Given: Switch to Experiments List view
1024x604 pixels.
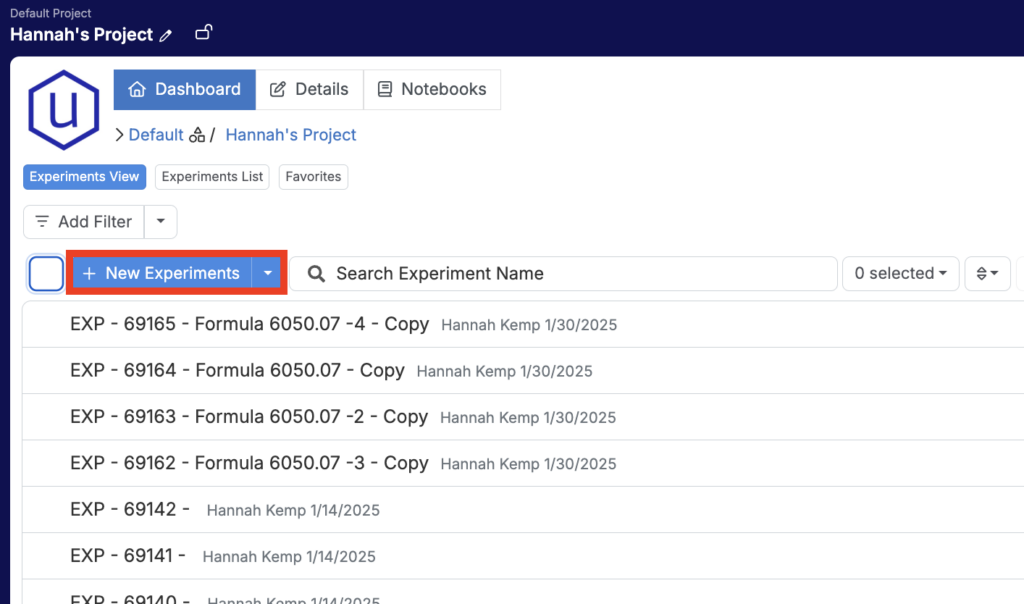Looking at the screenshot, I should 212,177.
